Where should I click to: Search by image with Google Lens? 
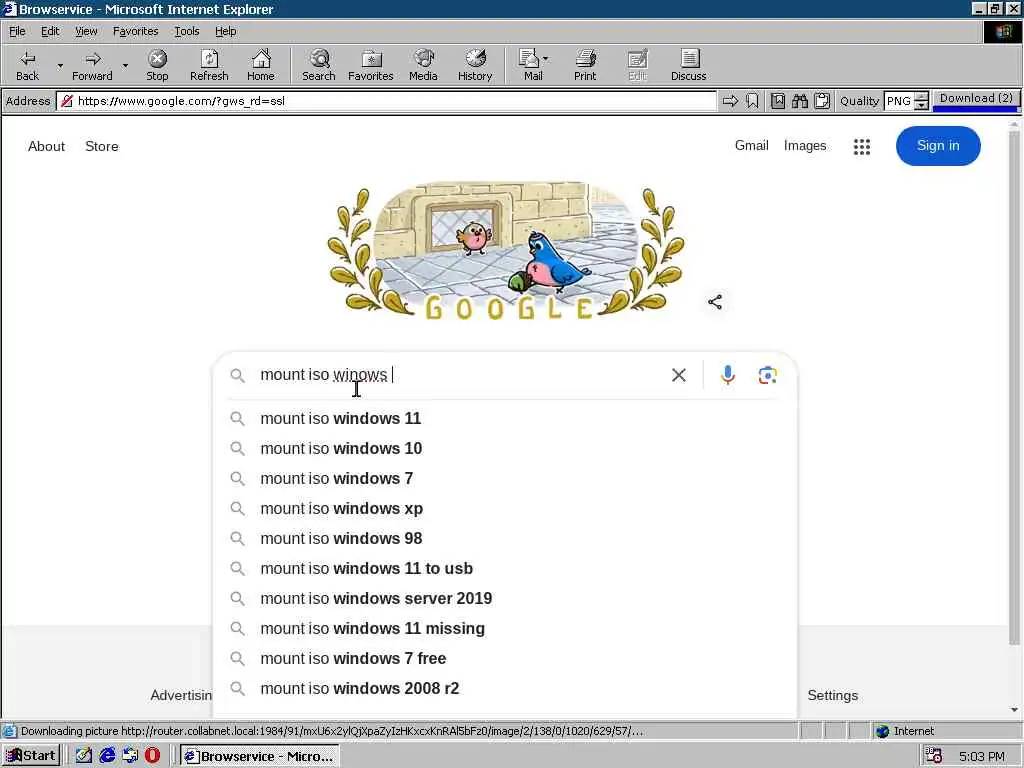(x=767, y=375)
